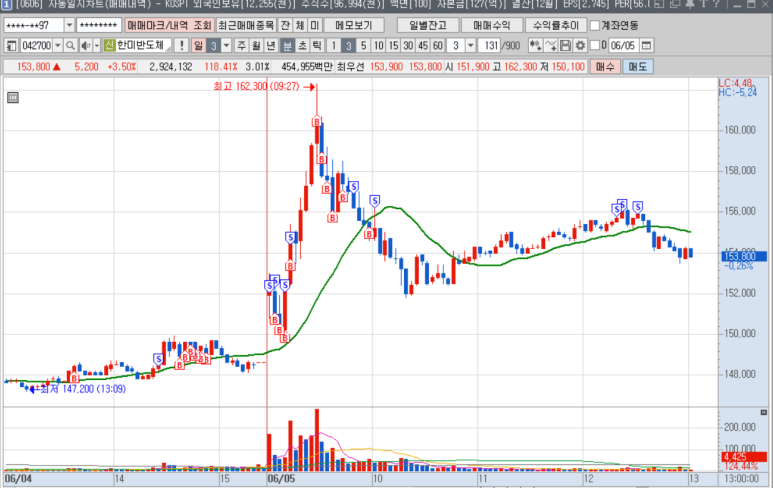Click the exclamation mark info icon
The image size is (773, 488).
pos(180,46)
